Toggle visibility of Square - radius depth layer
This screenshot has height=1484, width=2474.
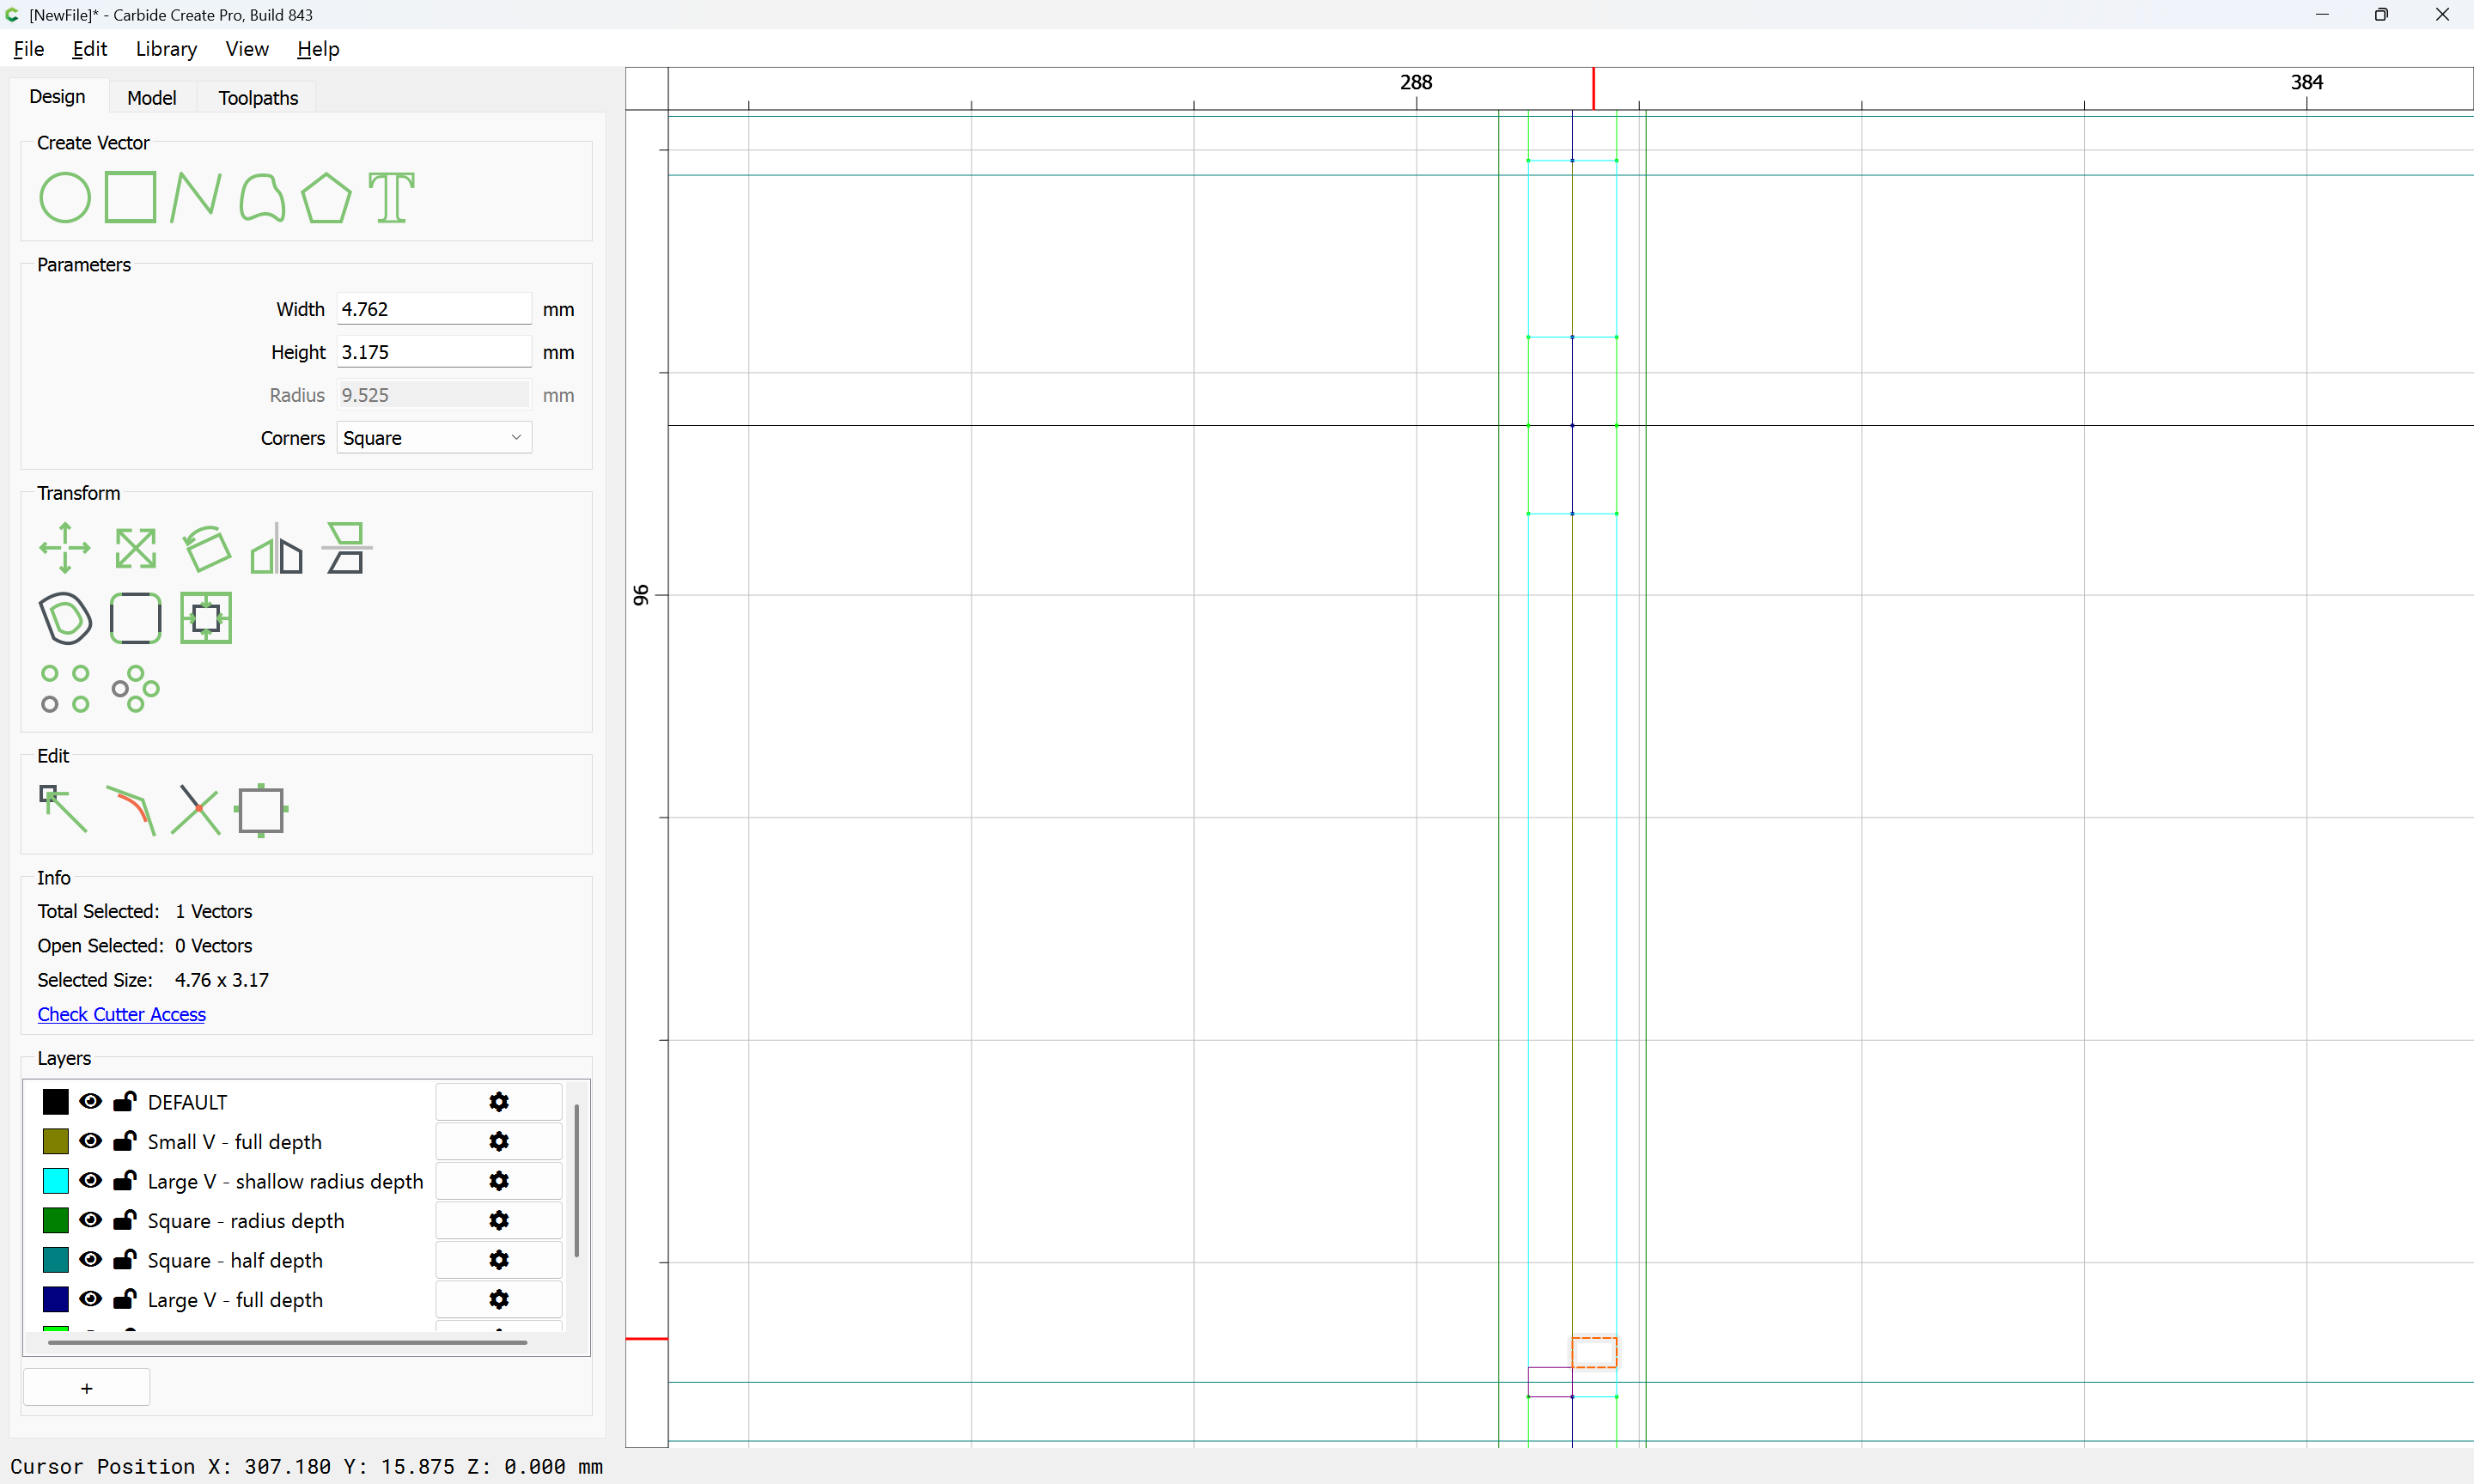coord(90,1220)
